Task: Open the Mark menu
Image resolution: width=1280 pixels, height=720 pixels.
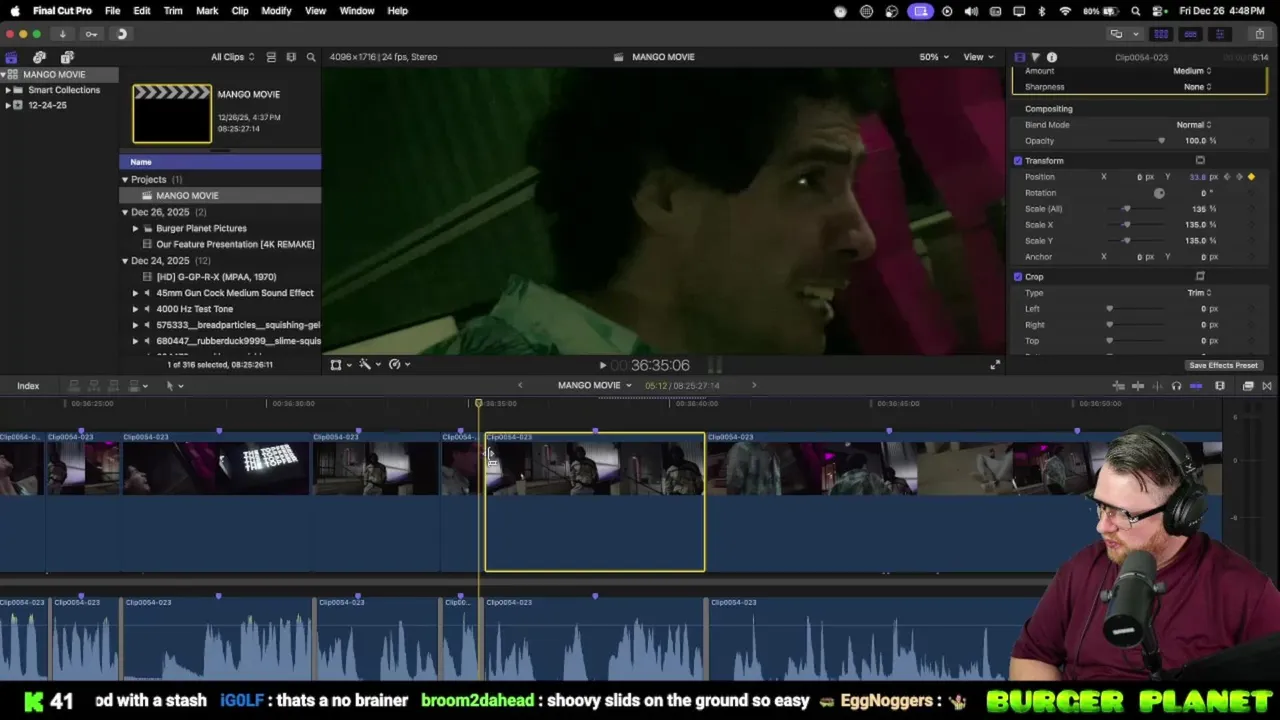Action: [207, 11]
